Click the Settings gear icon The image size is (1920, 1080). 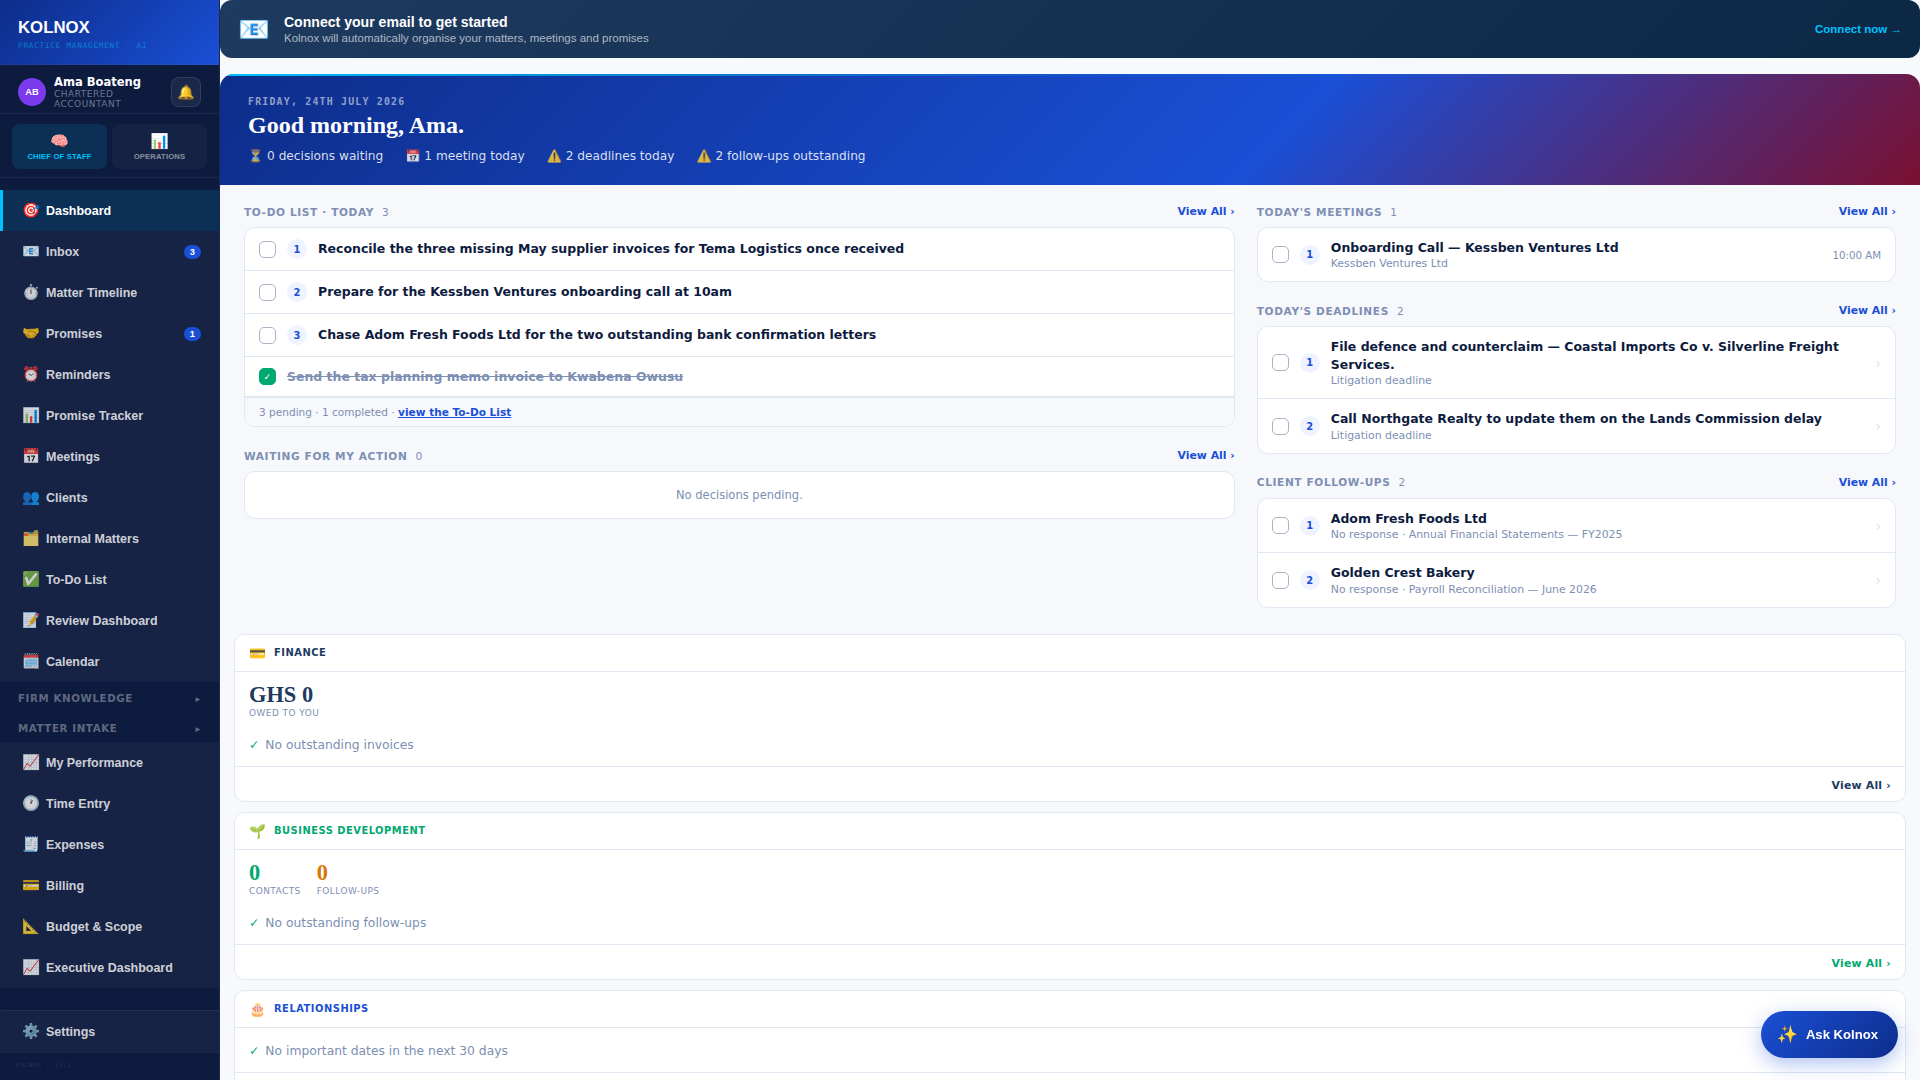31,1031
